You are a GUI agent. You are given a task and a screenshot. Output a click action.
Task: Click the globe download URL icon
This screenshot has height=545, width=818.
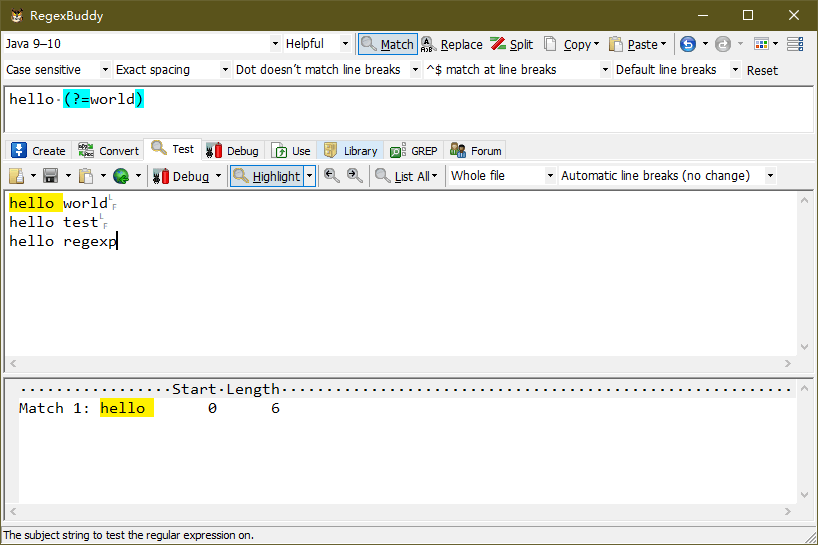[121, 176]
